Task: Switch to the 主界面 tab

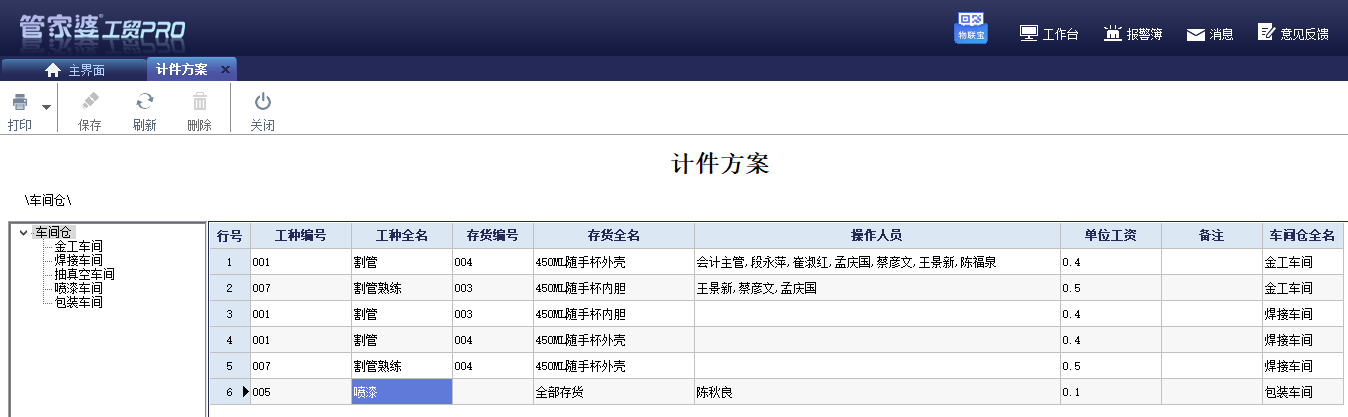Action: 75,70
